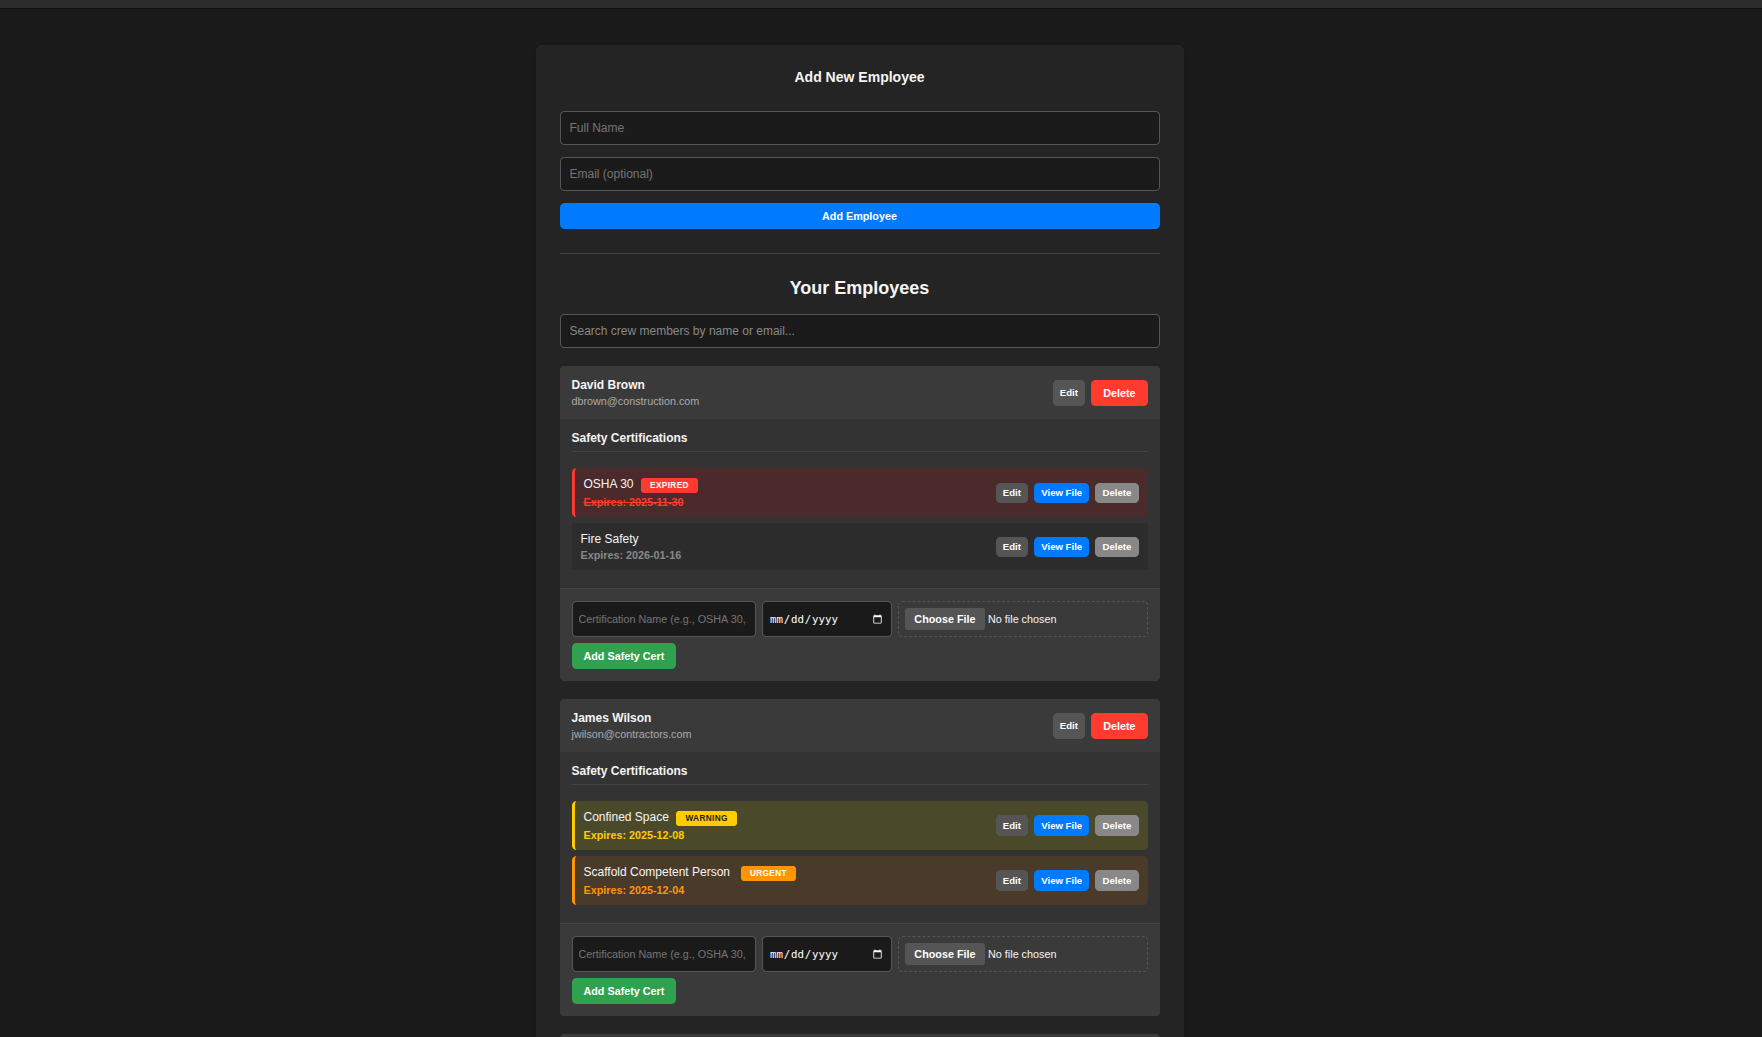Delete the Fire Safety certification

click(x=1116, y=546)
